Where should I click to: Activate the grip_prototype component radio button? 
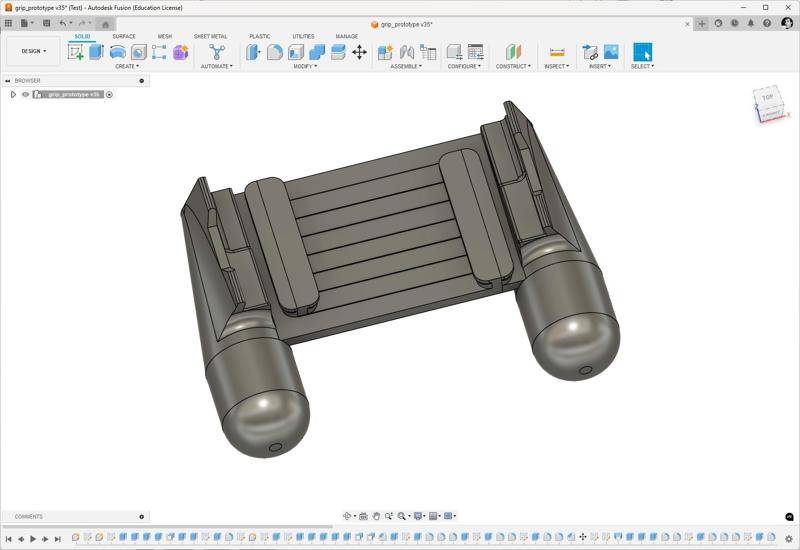coord(110,95)
